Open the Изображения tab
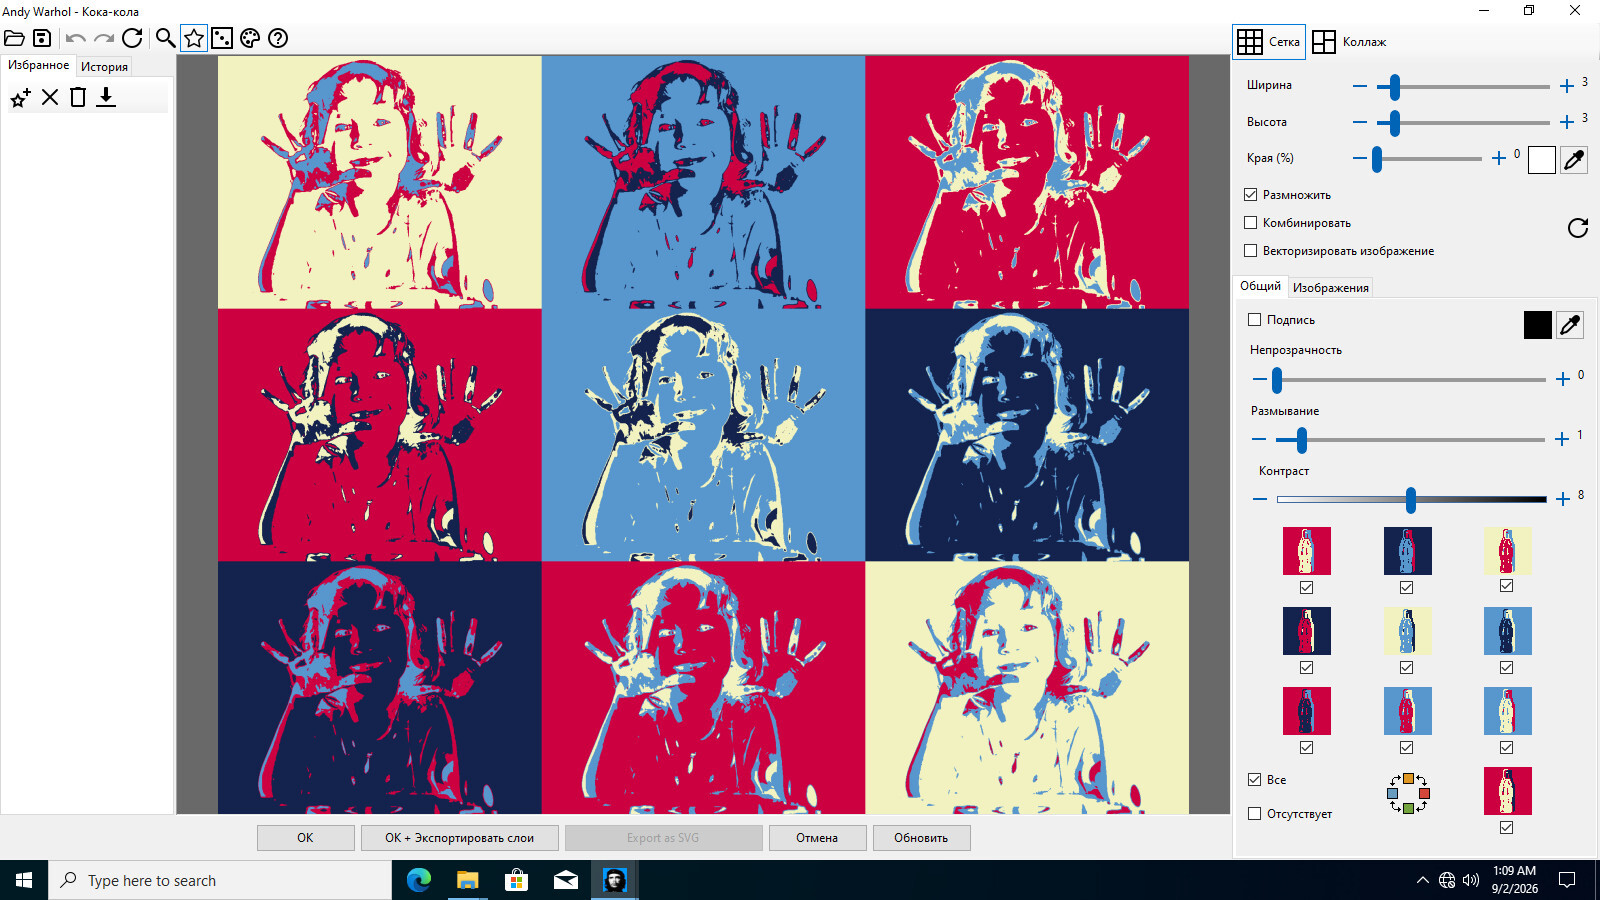Screen dimensions: 1600x900 coord(1330,288)
